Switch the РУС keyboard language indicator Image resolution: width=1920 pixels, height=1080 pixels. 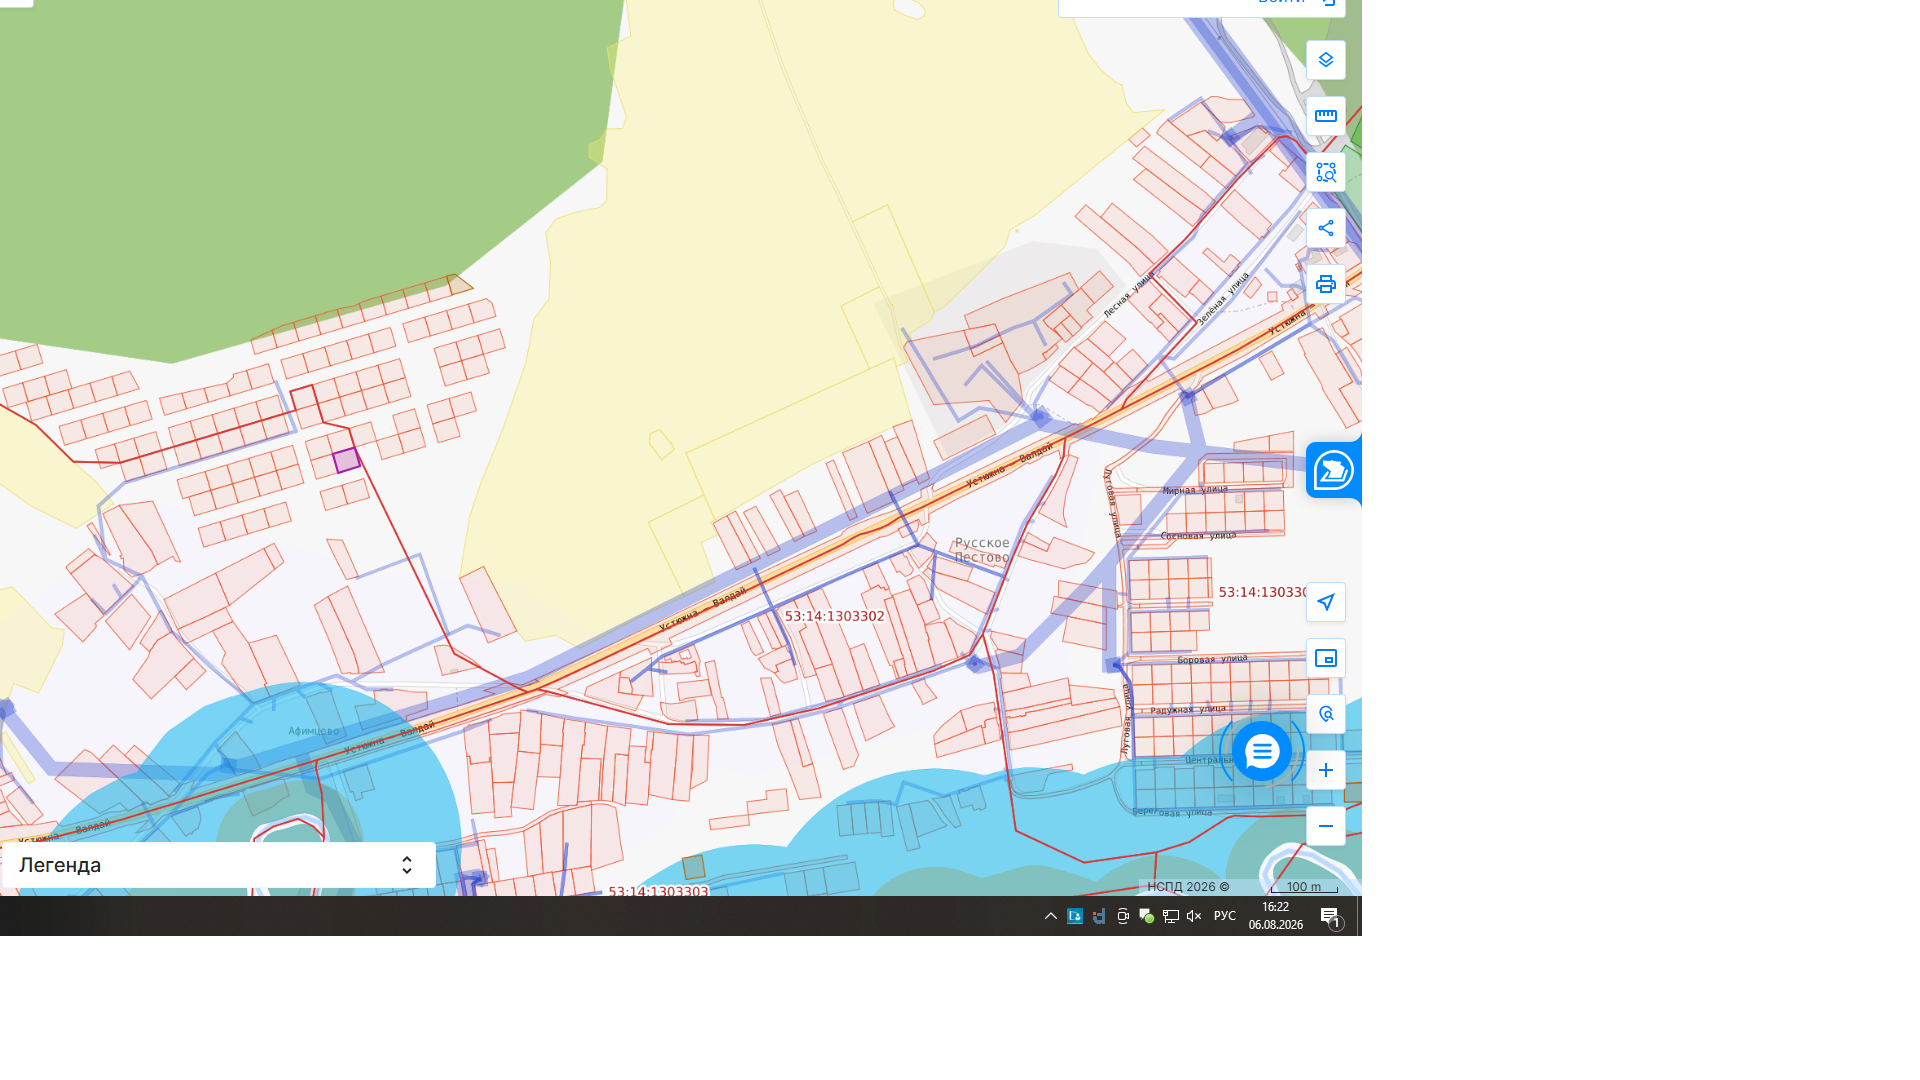[x=1224, y=916]
